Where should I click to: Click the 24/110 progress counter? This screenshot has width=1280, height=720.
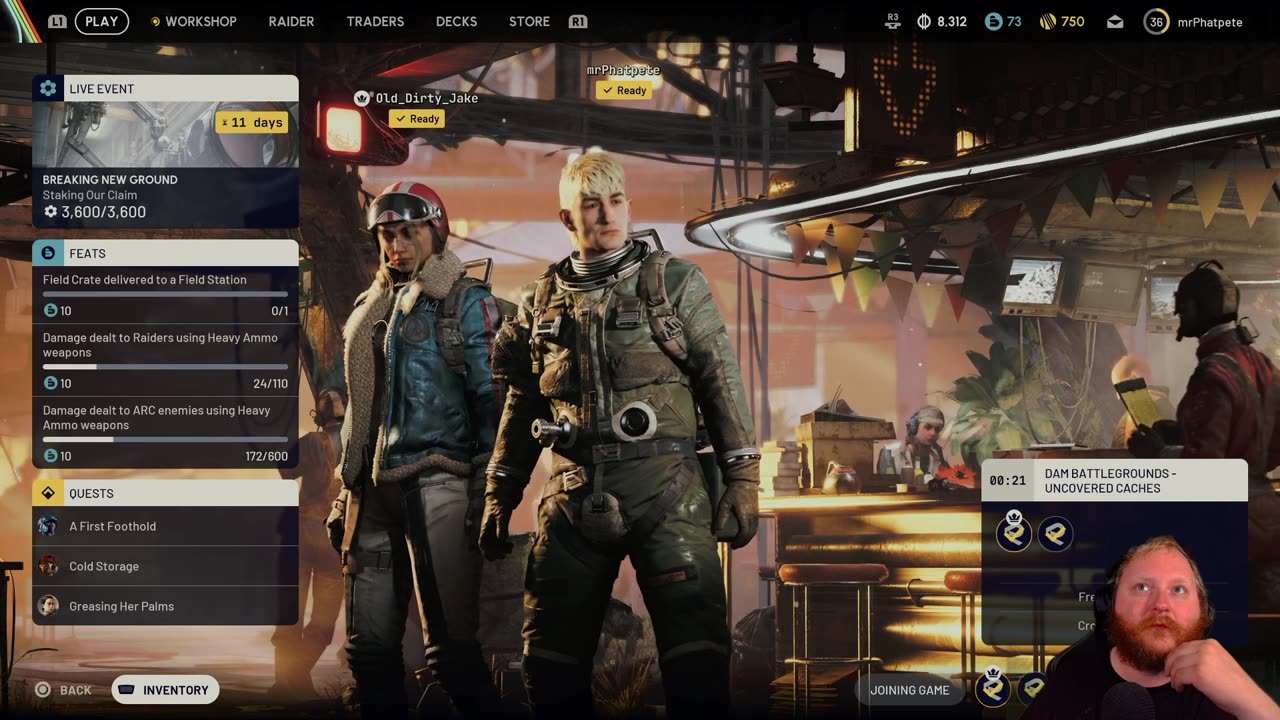270,384
